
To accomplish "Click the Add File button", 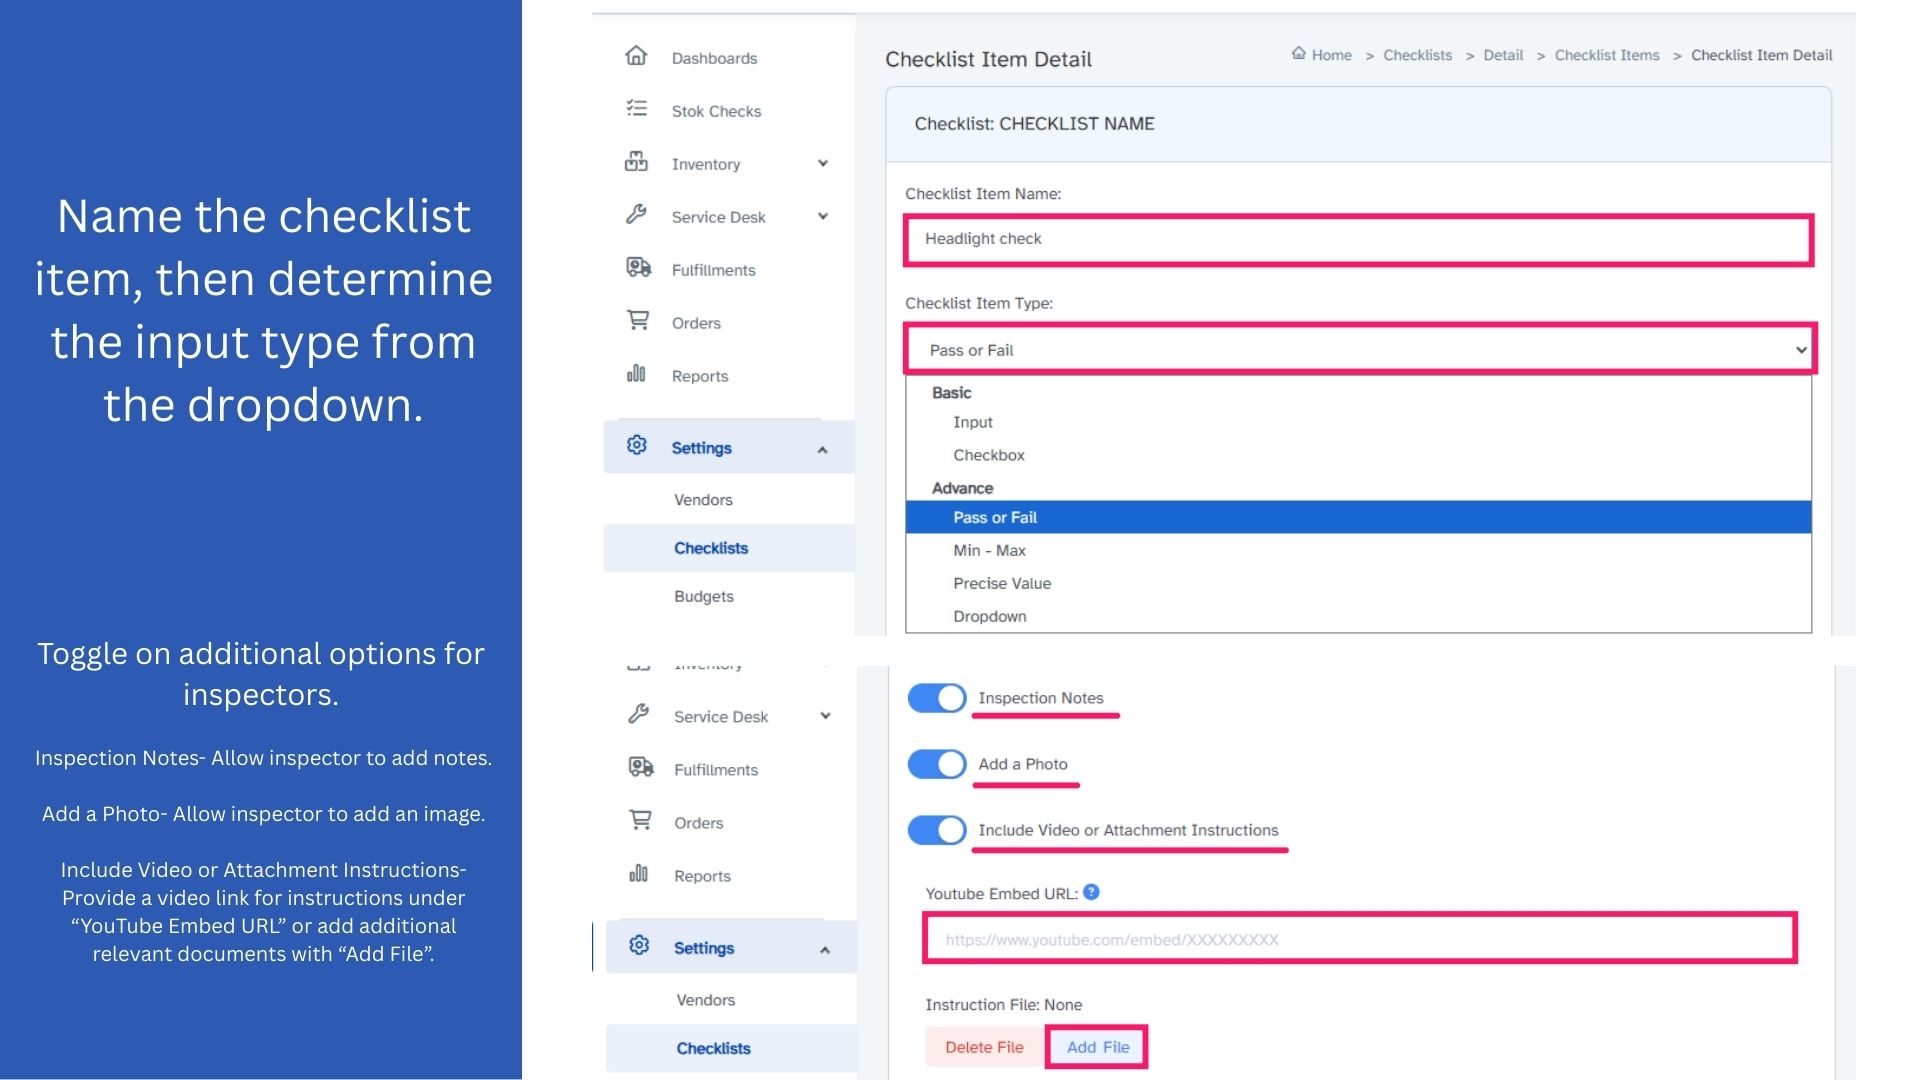I will (x=1097, y=1047).
